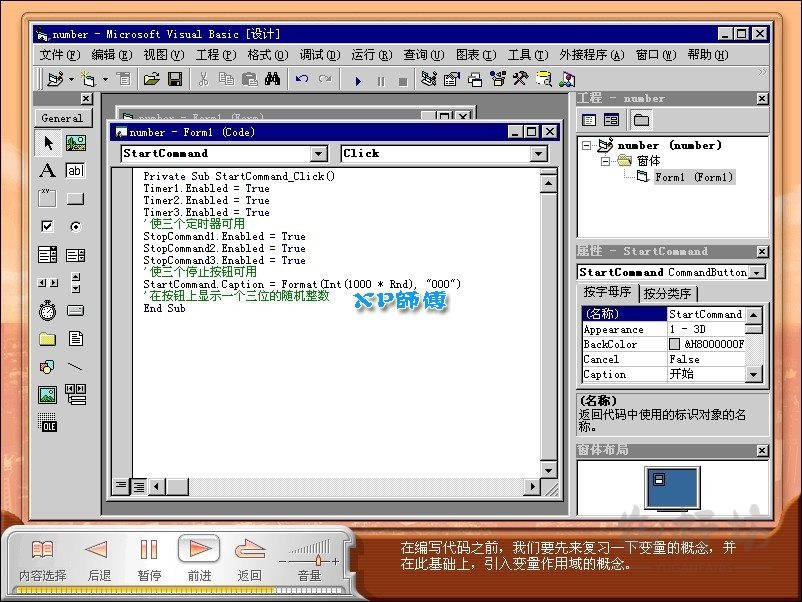Click the Open Project toolbar icon
Screen dimensions: 802x602
point(151,79)
